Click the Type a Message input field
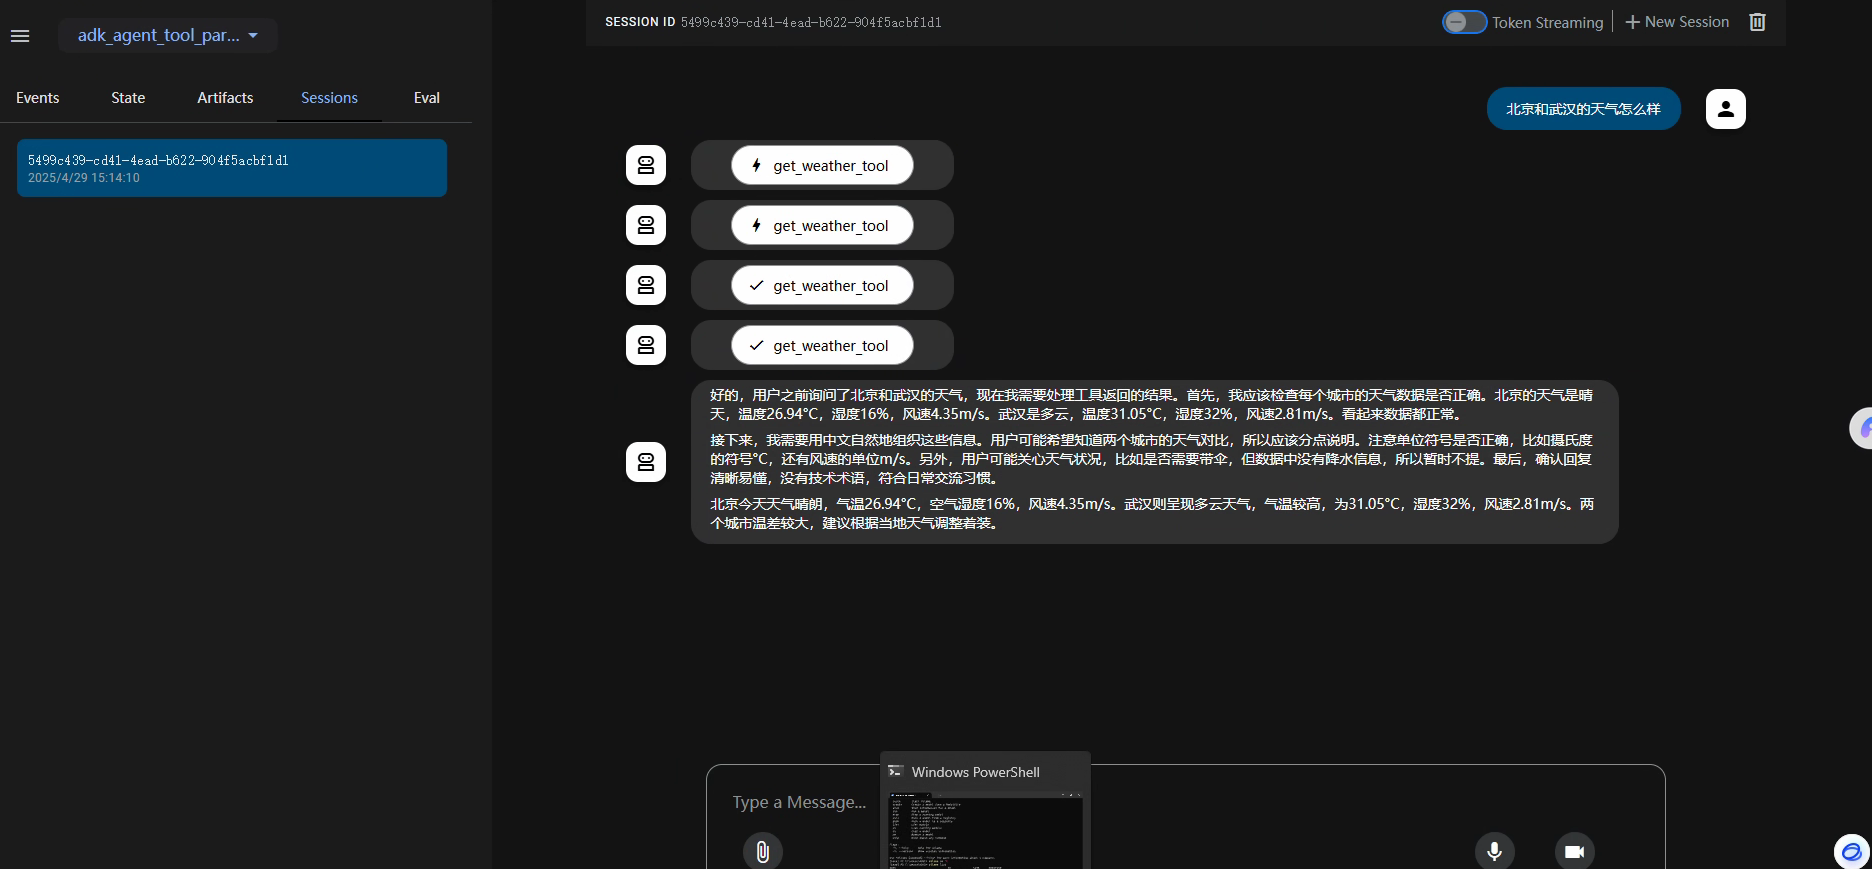 point(800,802)
